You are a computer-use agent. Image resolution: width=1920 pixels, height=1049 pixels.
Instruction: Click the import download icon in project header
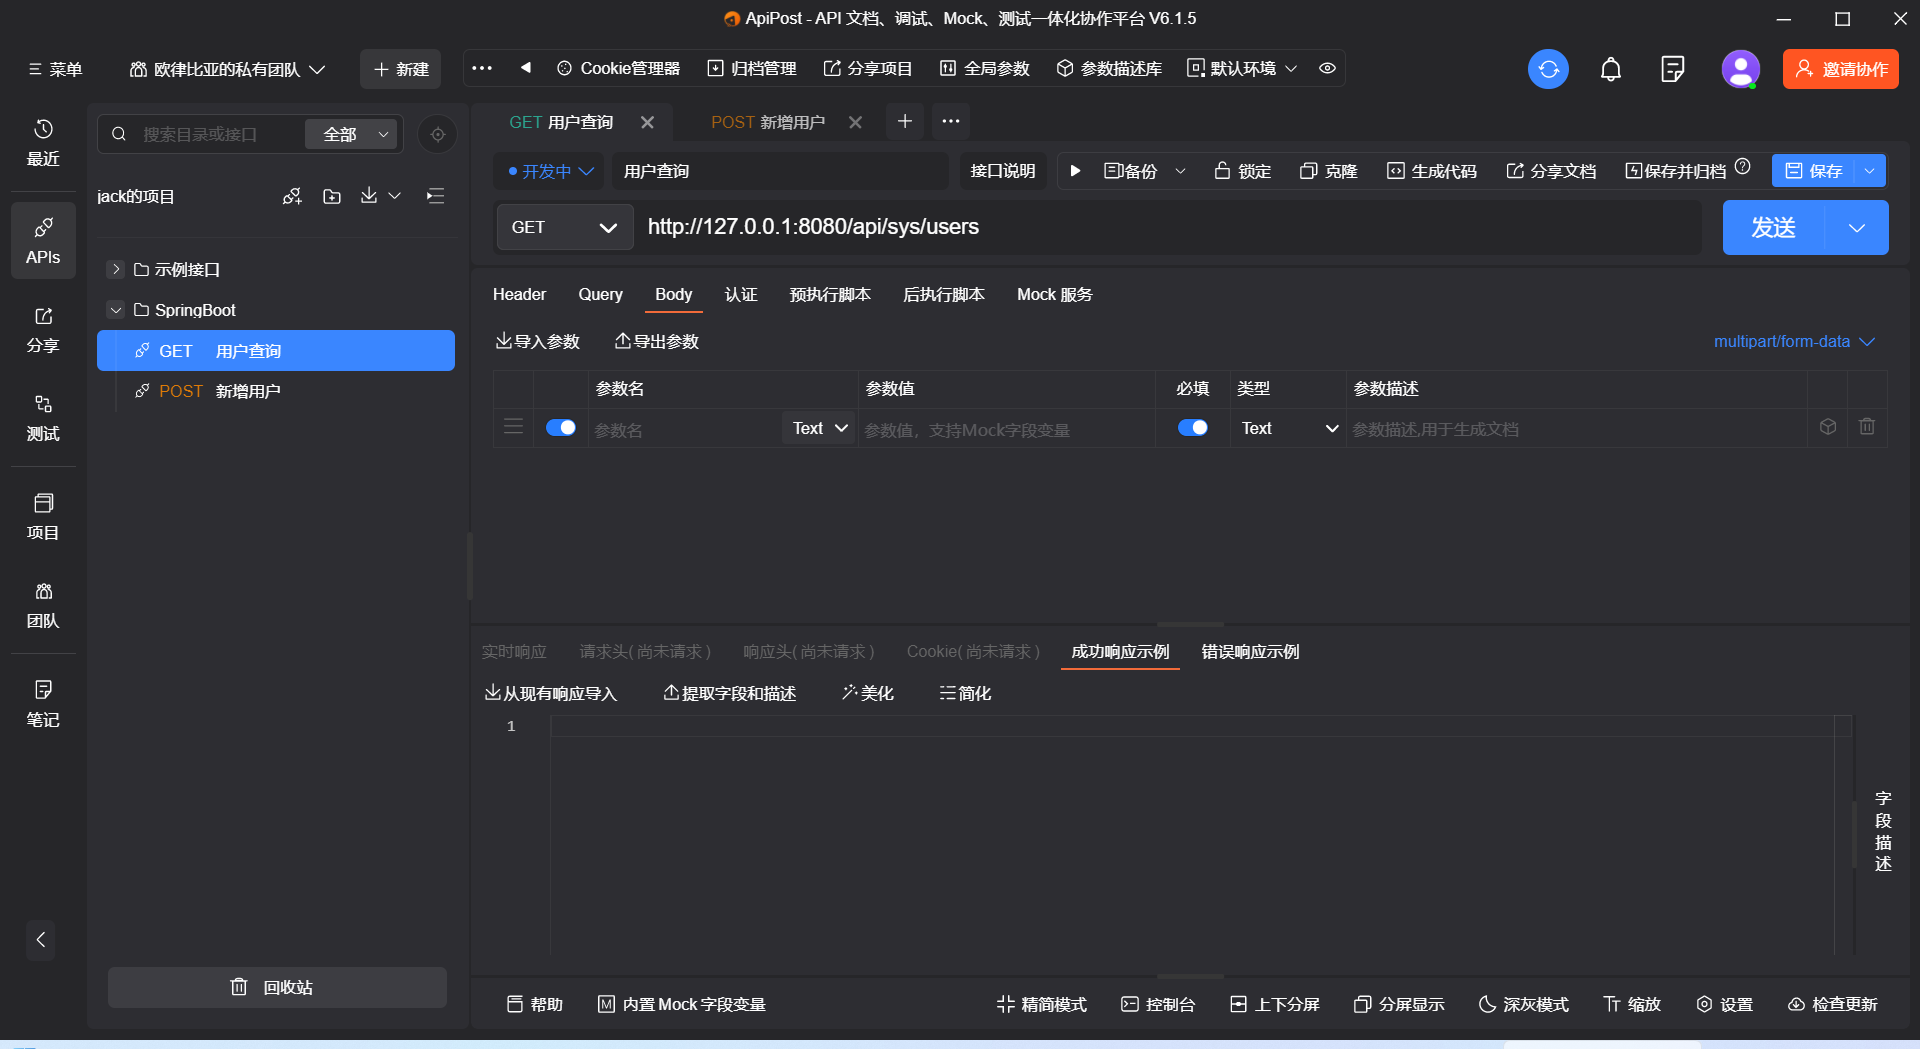click(x=369, y=196)
